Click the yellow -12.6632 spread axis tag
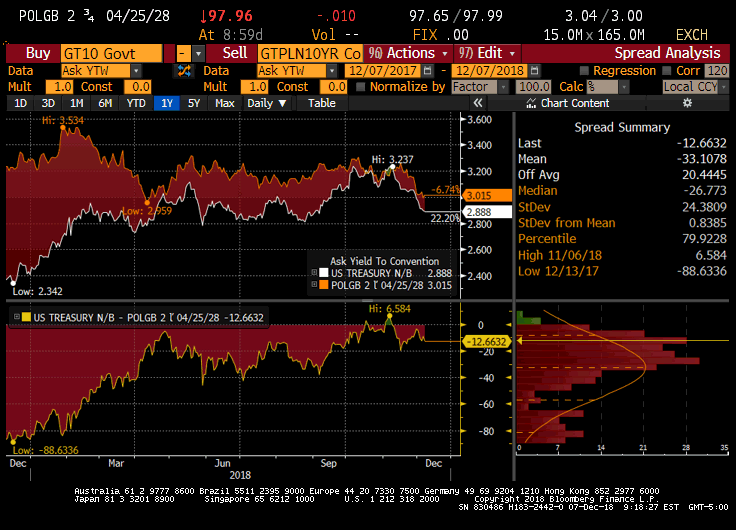736x530 pixels. pyautogui.click(x=487, y=342)
